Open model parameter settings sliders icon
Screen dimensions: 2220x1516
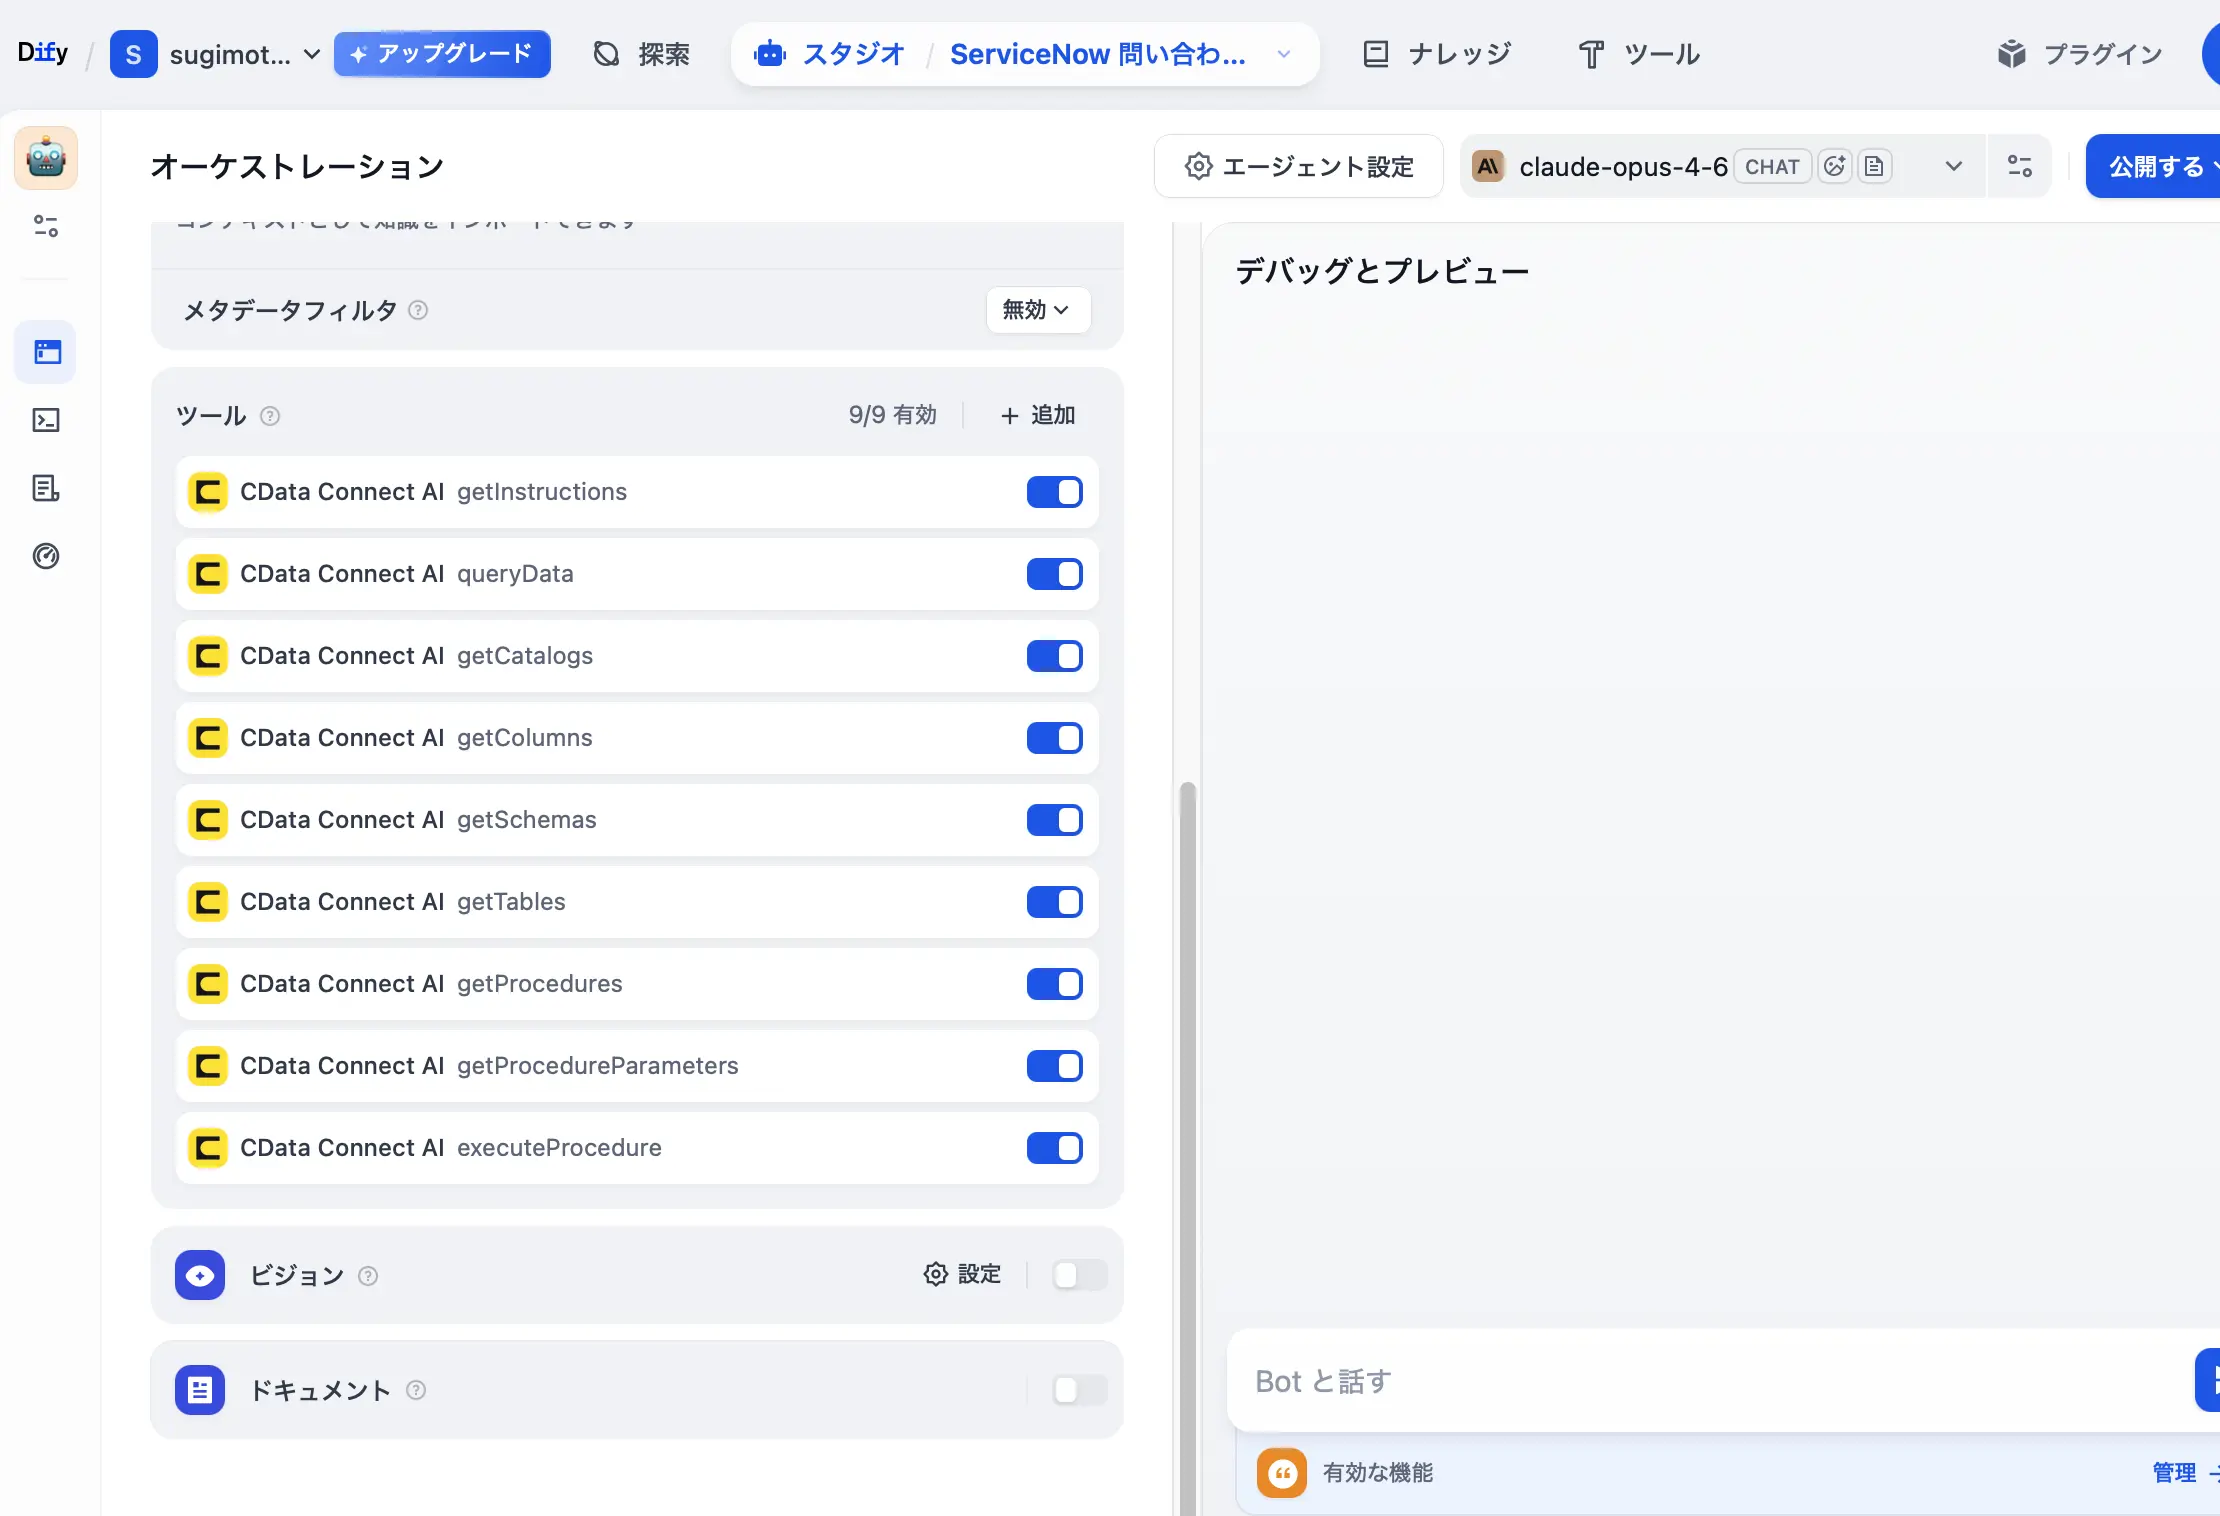2019,166
